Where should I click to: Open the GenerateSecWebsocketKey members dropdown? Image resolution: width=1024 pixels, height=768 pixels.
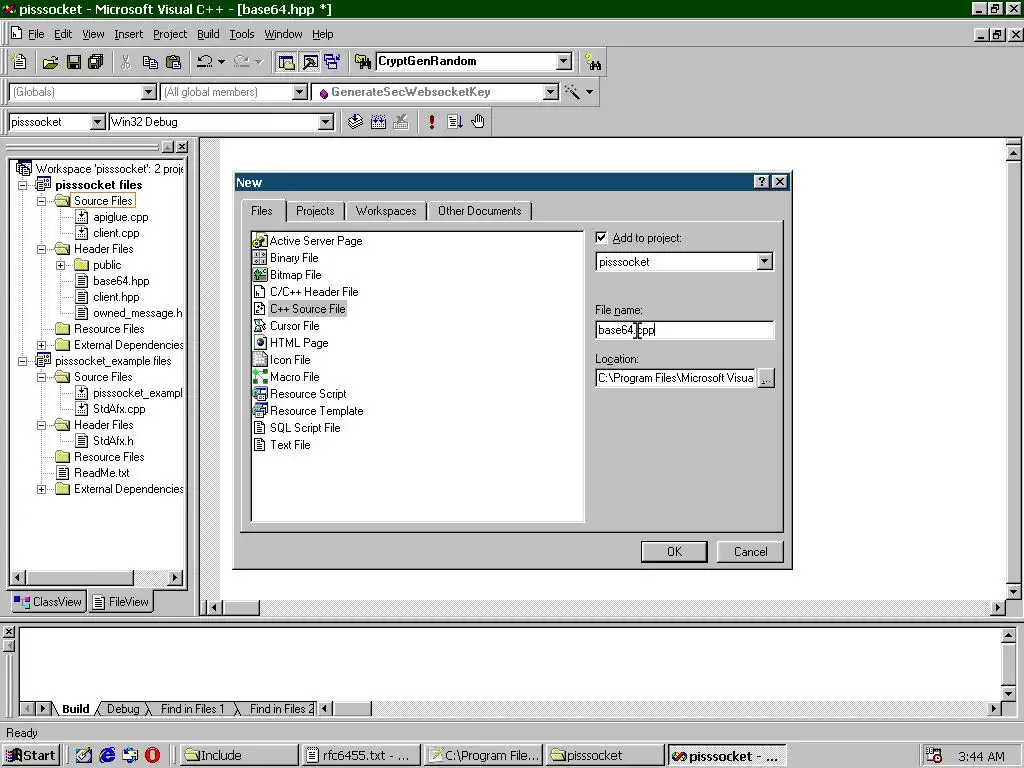click(x=551, y=92)
